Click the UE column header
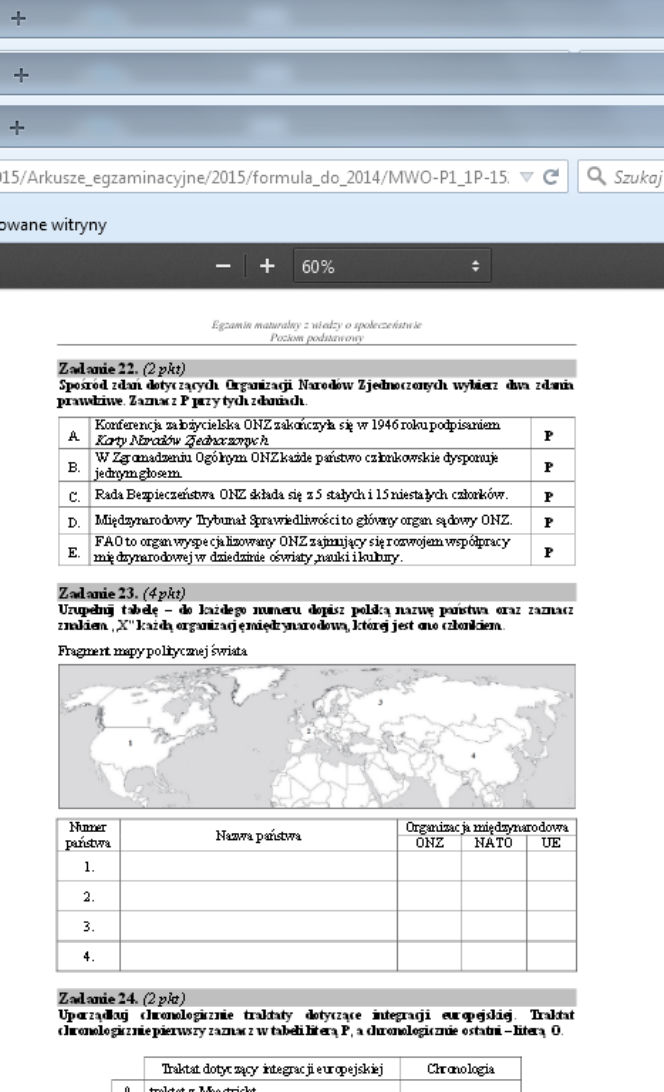The width and height of the screenshot is (664, 1092). 551,843
